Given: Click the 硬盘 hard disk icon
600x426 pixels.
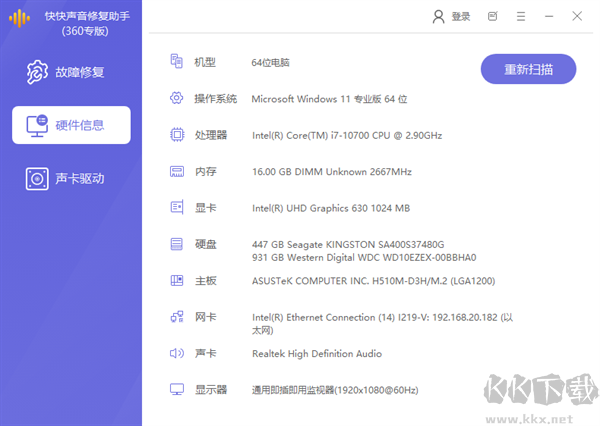Looking at the screenshot, I should pos(177,244).
